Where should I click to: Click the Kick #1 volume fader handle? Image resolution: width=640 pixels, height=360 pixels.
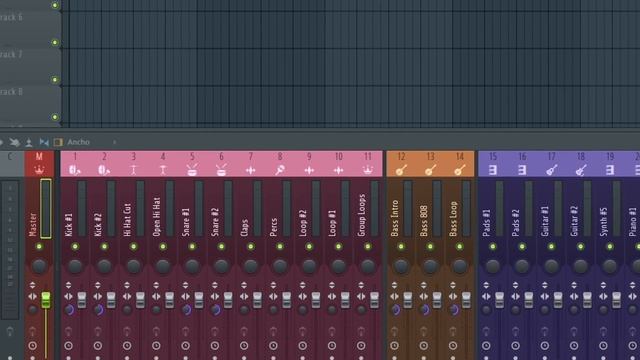[82, 300]
